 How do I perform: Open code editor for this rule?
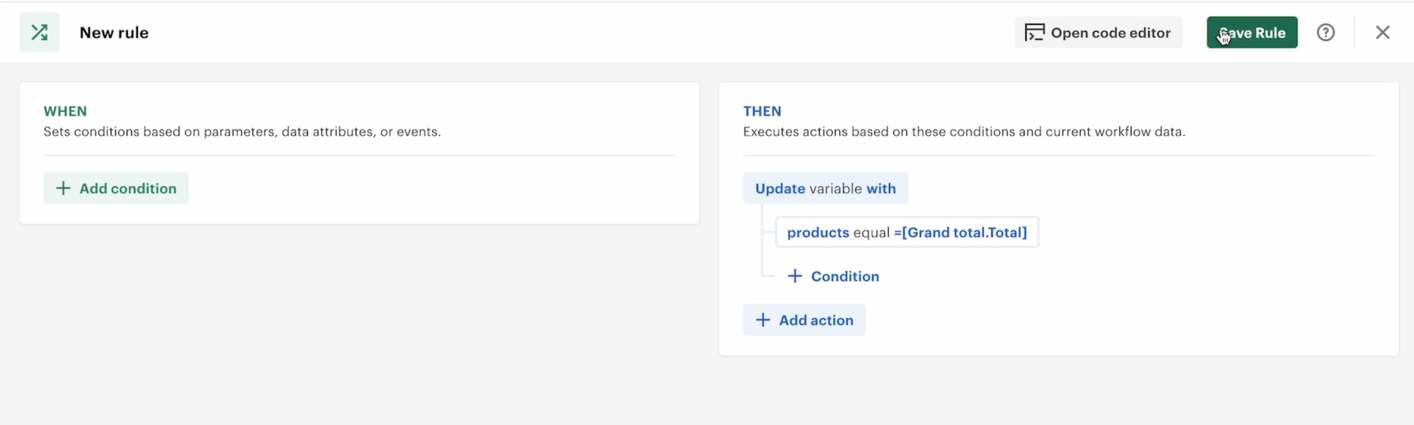tap(1110, 33)
